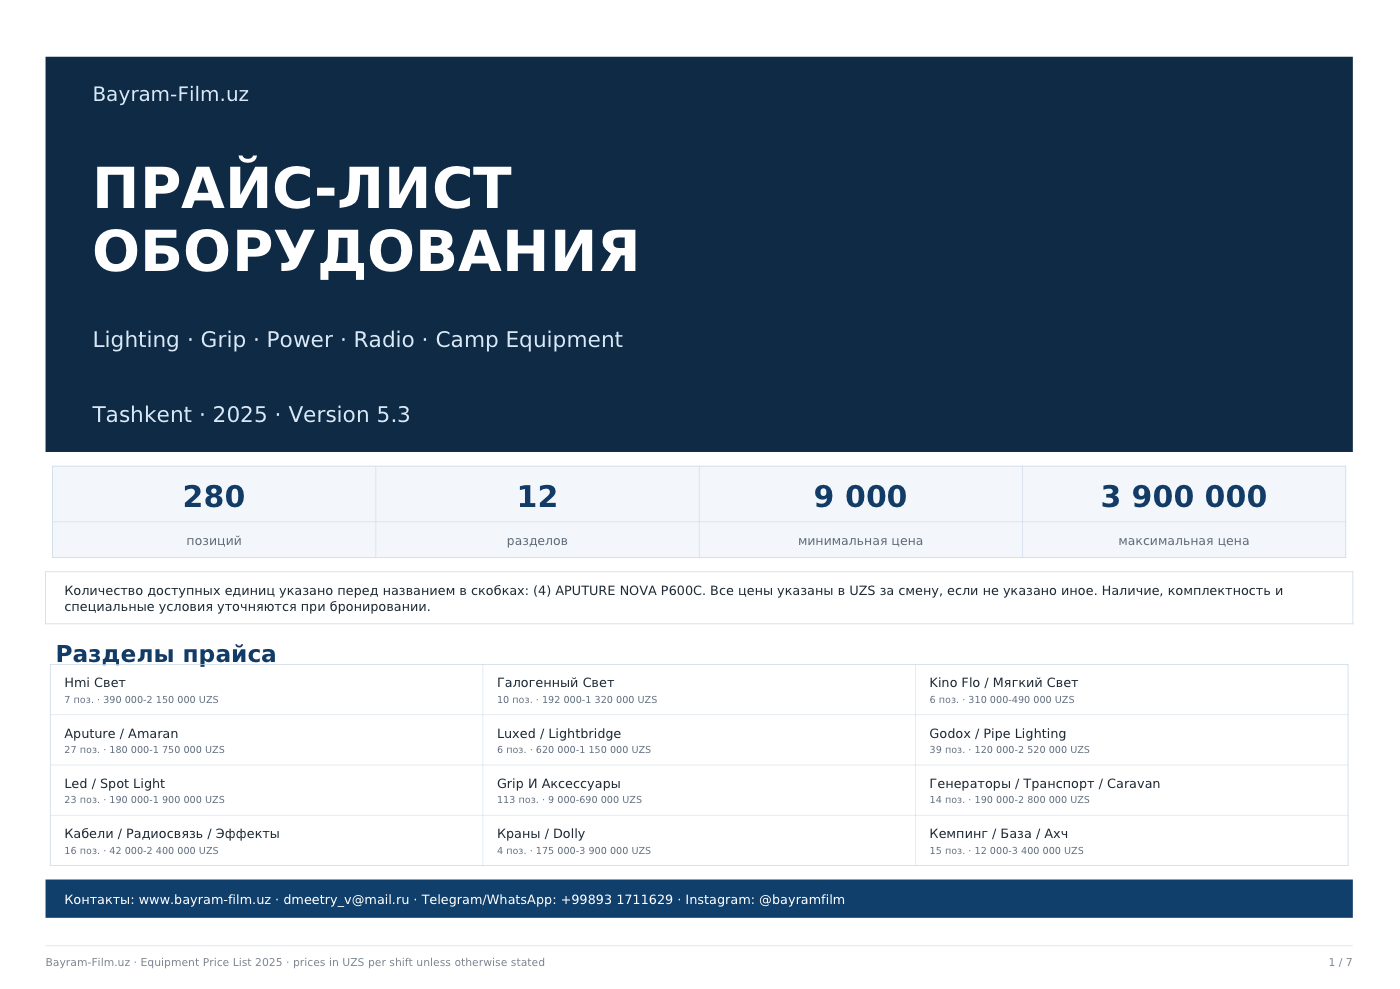The width and height of the screenshot is (1400, 989).
Task: Click the Telegram/WhatsApp phone number +99893 1711629
Action: pyautogui.click(x=617, y=900)
